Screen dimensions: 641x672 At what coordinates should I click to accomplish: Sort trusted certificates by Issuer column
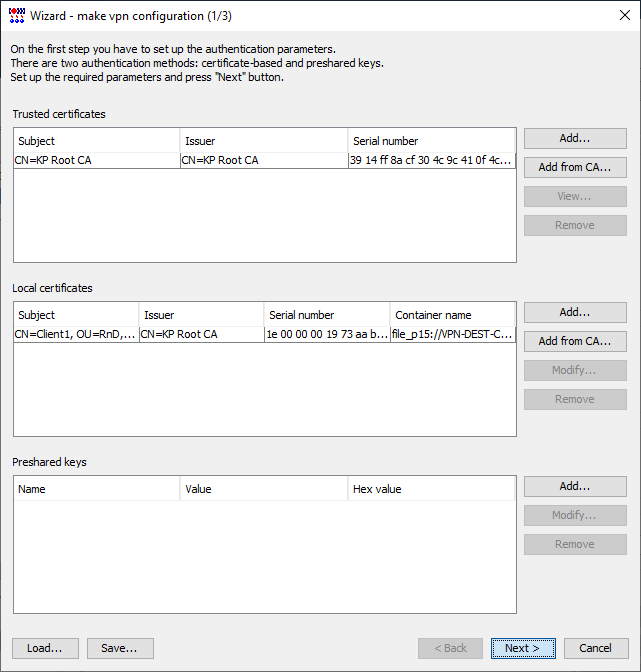[264, 141]
